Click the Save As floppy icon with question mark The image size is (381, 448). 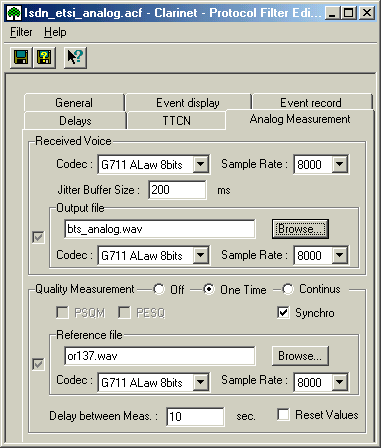tap(44, 57)
